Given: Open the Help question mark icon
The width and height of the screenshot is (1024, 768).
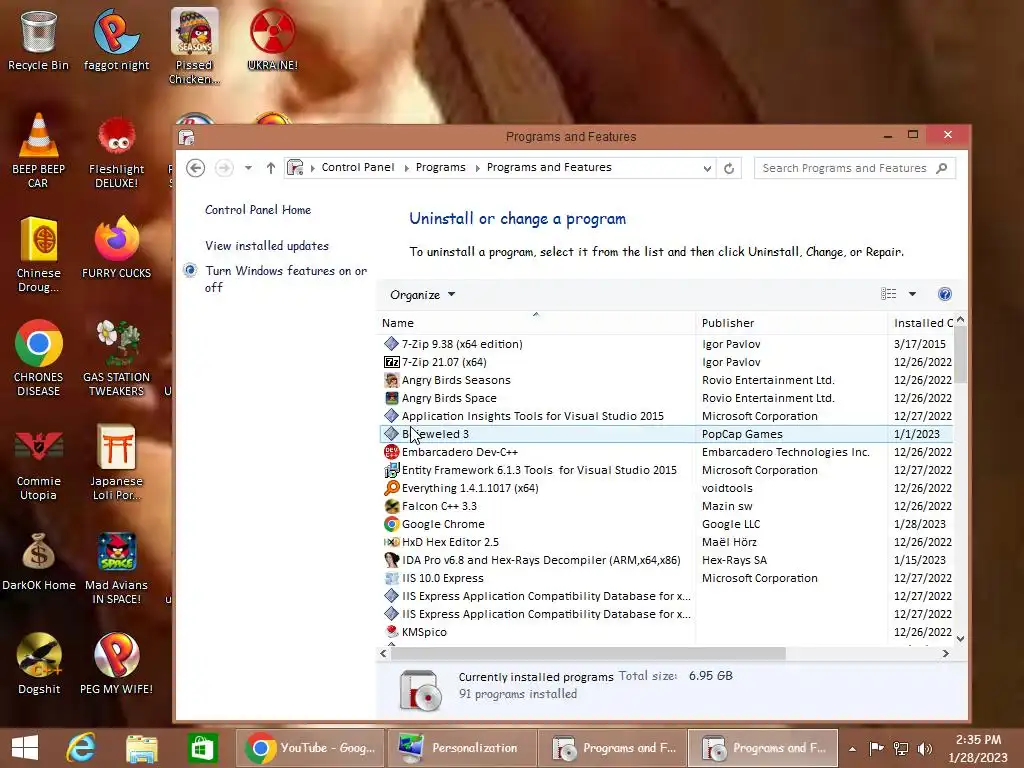Looking at the screenshot, I should click(944, 294).
